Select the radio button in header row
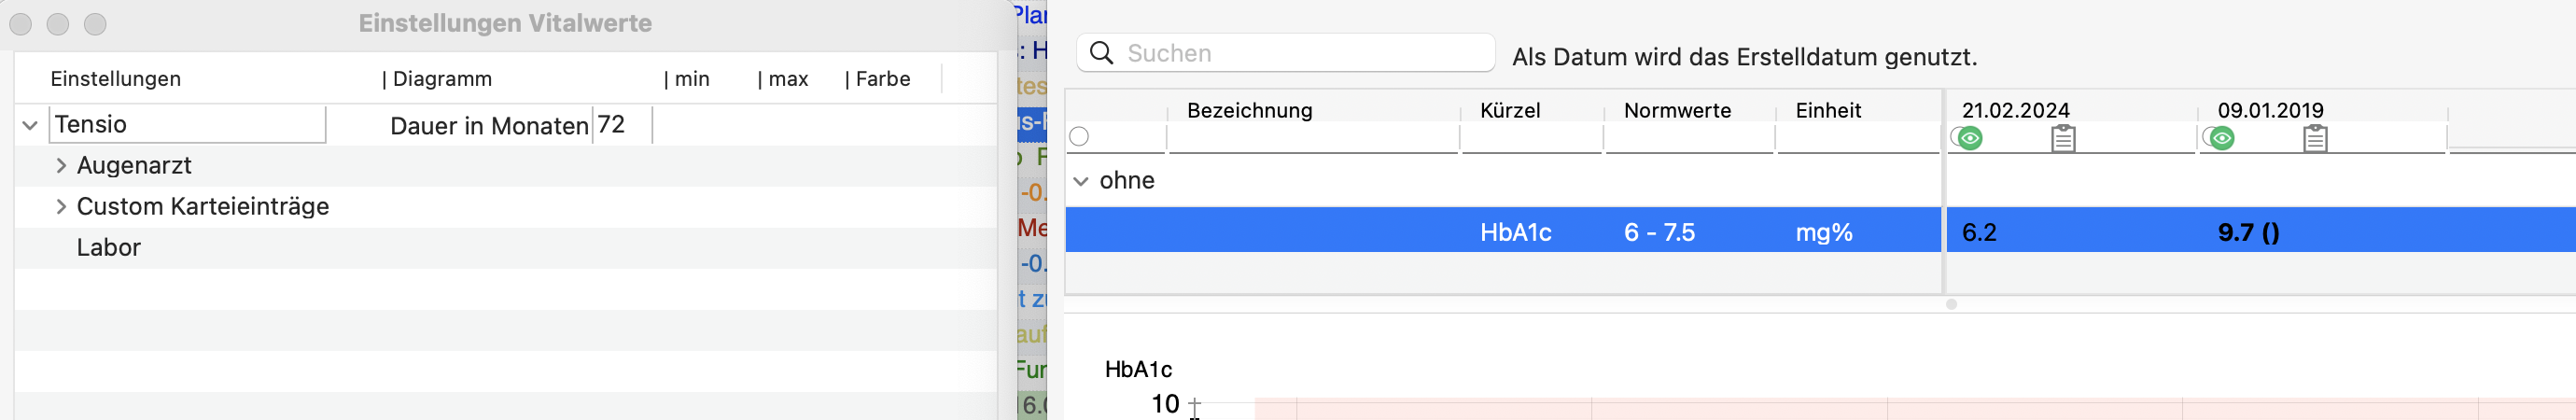 pyautogui.click(x=1079, y=137)
